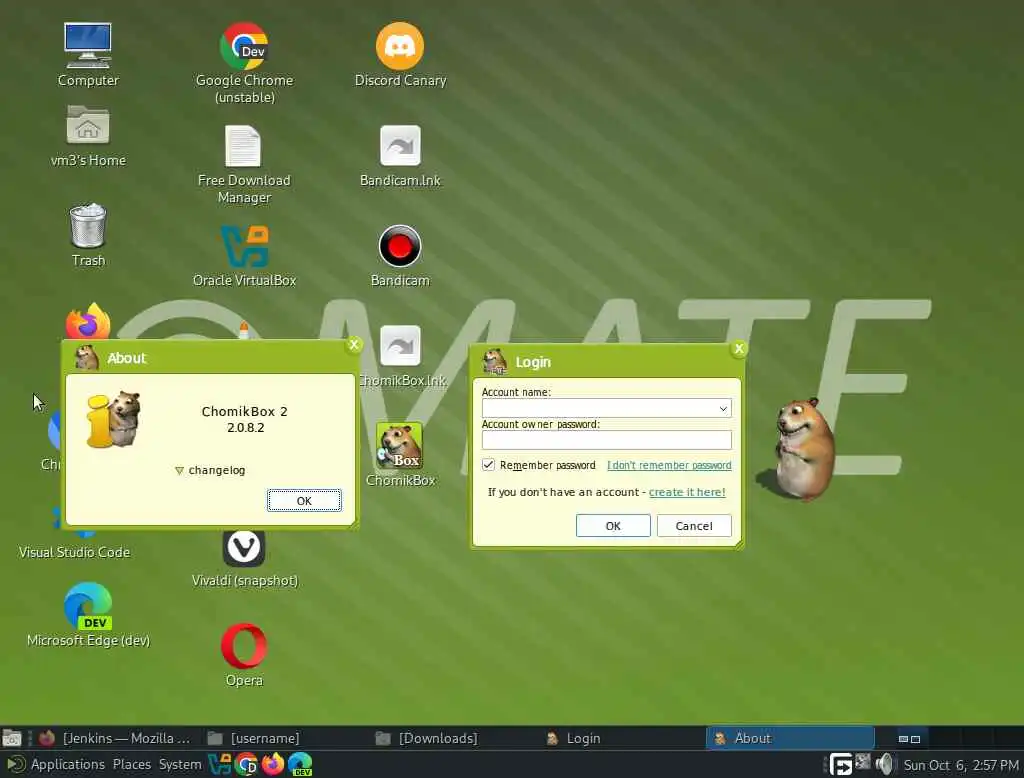Select the Visual Studio Code desktop icon label
The height and width of the screenshot is (778, 1024).
(x=74, y=553)
